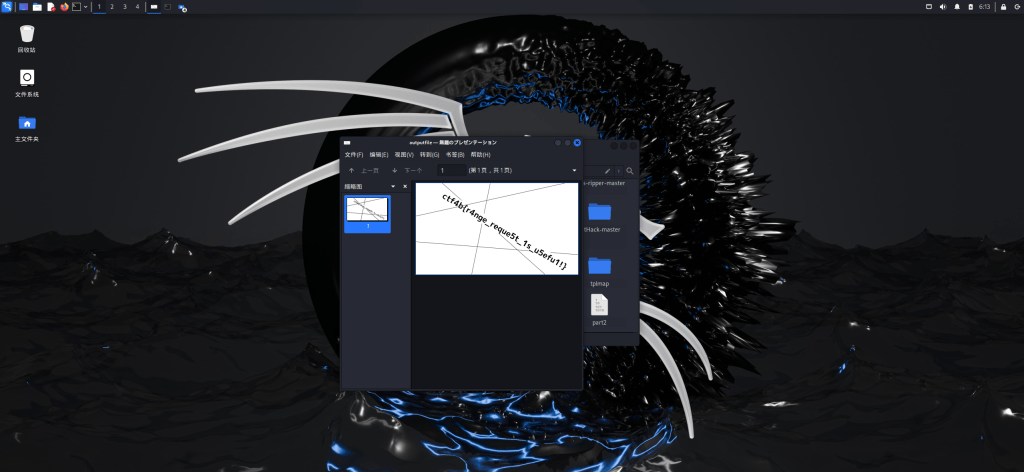Expand the terminal launcher dropdown arrow
This screenshot has height=472, width=1024.
[86, 7]
